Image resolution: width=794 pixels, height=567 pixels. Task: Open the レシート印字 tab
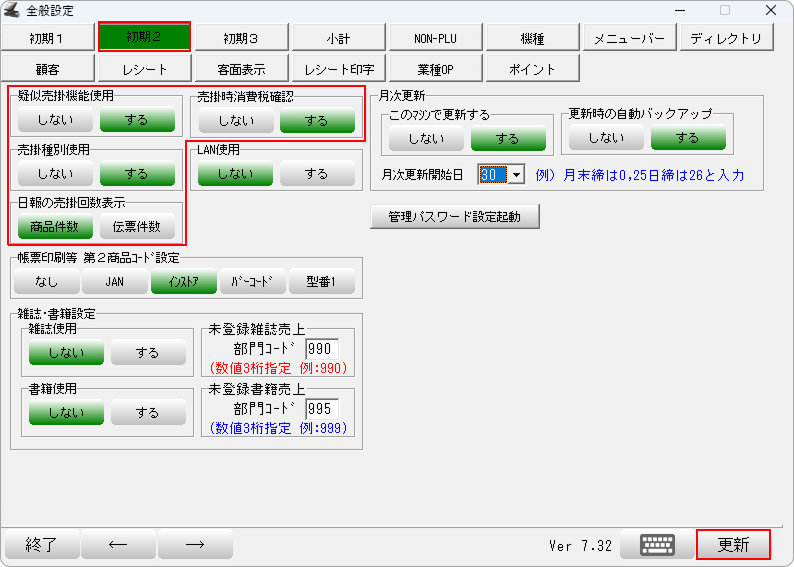tap(338, 69)
